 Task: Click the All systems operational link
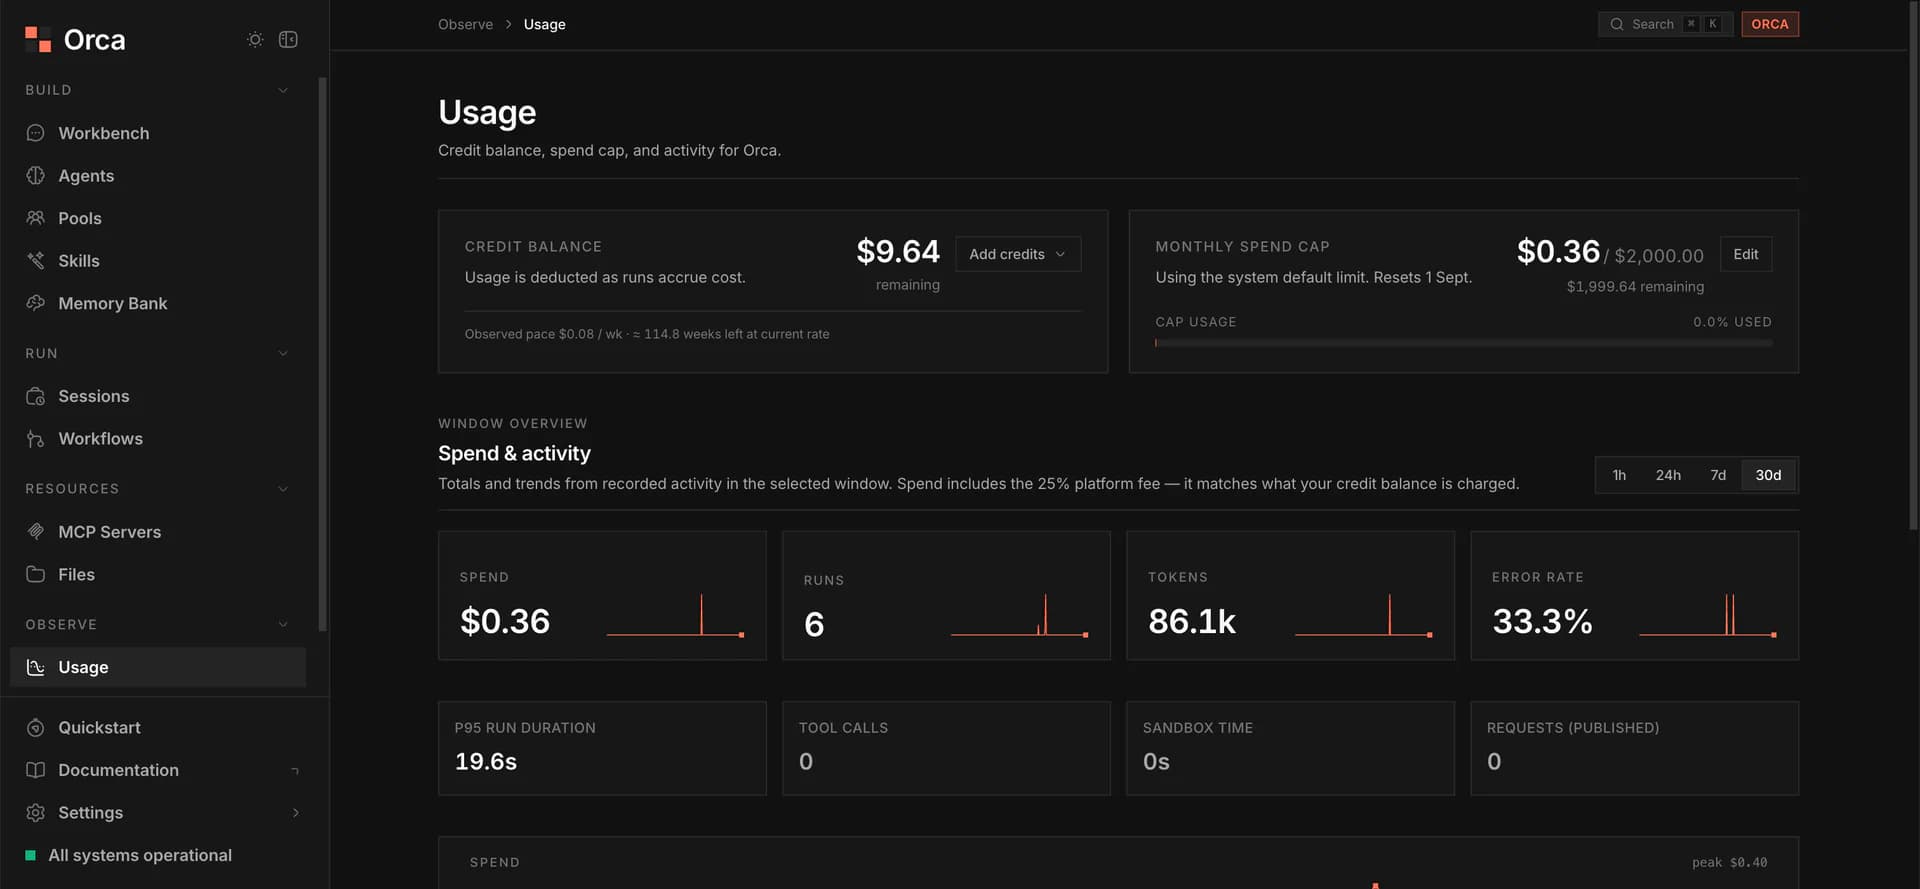click(140, 855)
